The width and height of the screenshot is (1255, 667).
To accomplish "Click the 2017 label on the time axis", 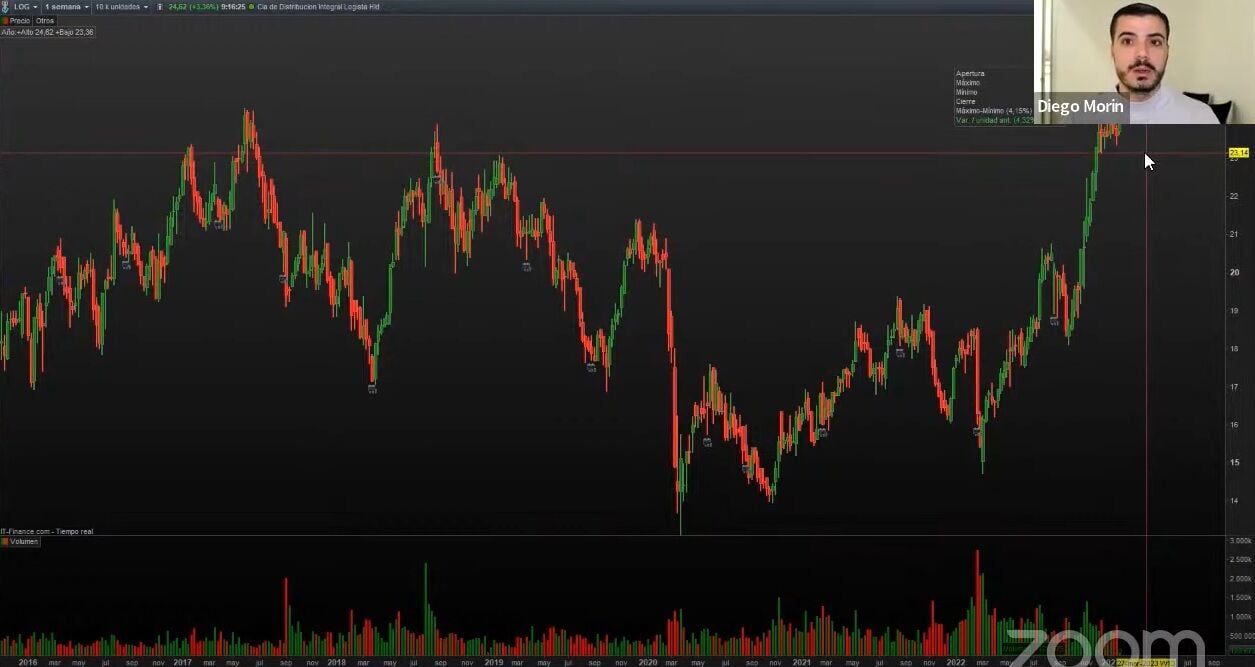I will pyautogui.click(x=183, y=662).
